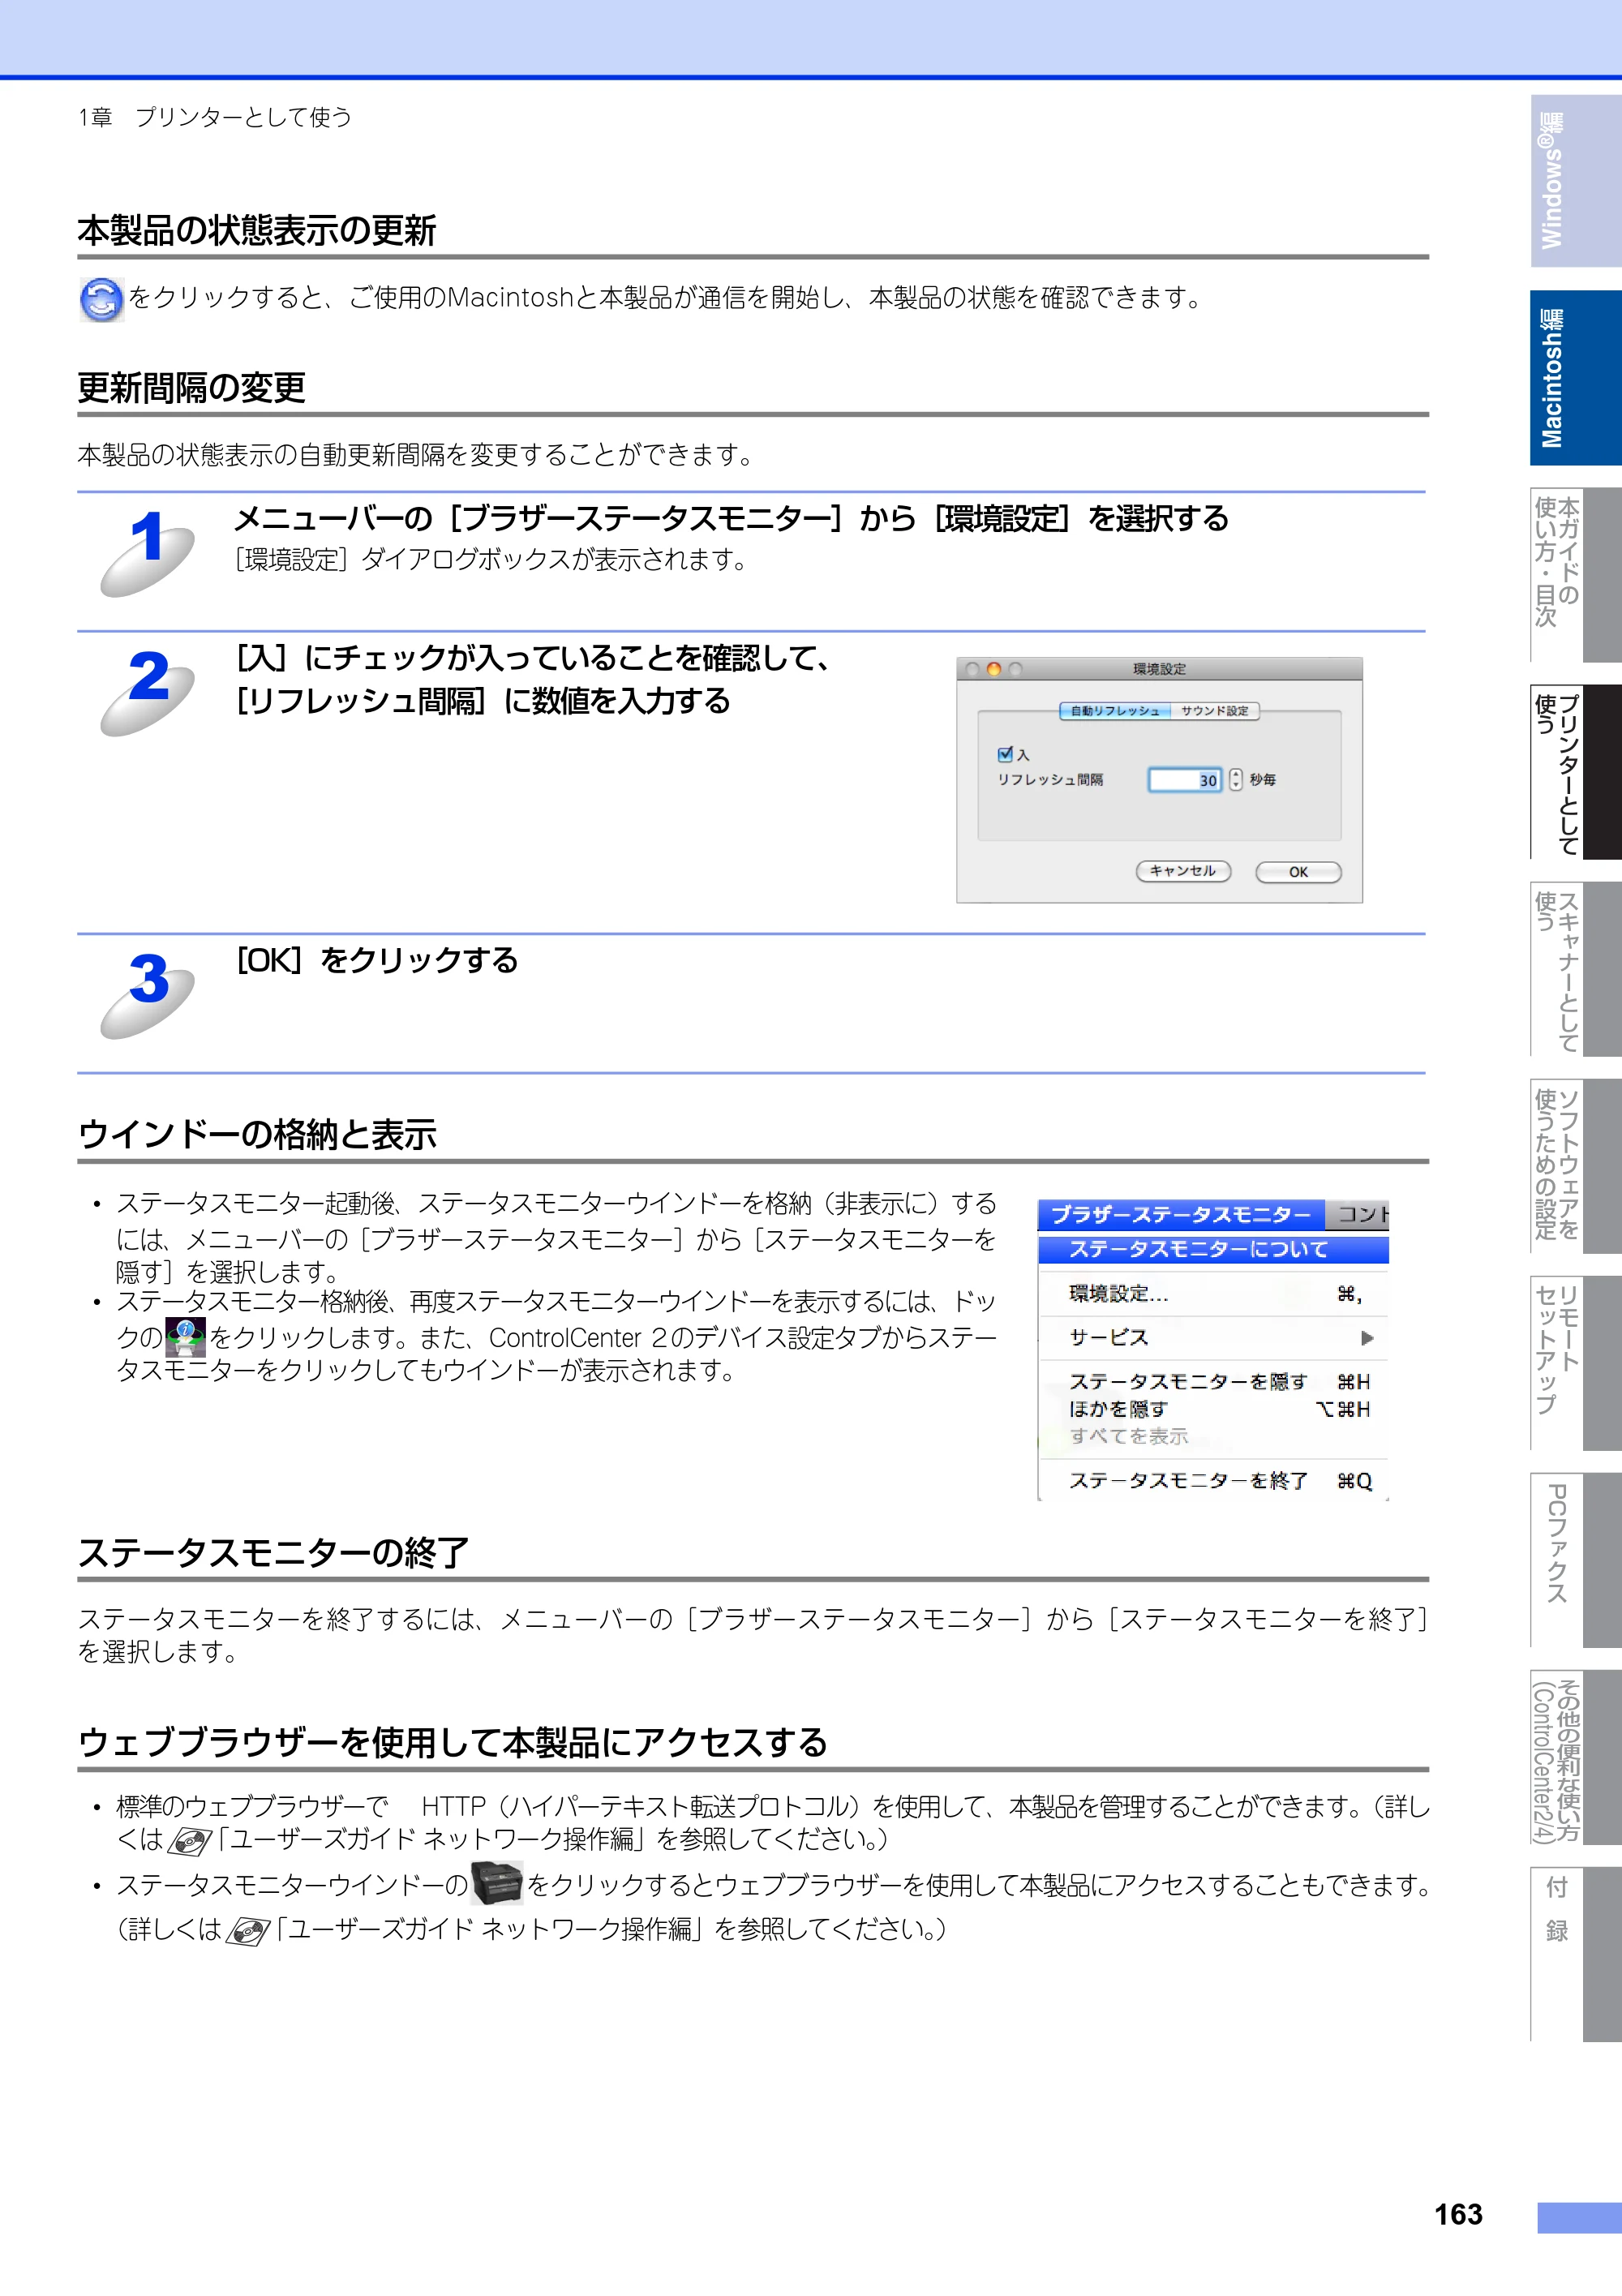
Task: Click the blue status refresh icon
Action: tap(101, 299)
